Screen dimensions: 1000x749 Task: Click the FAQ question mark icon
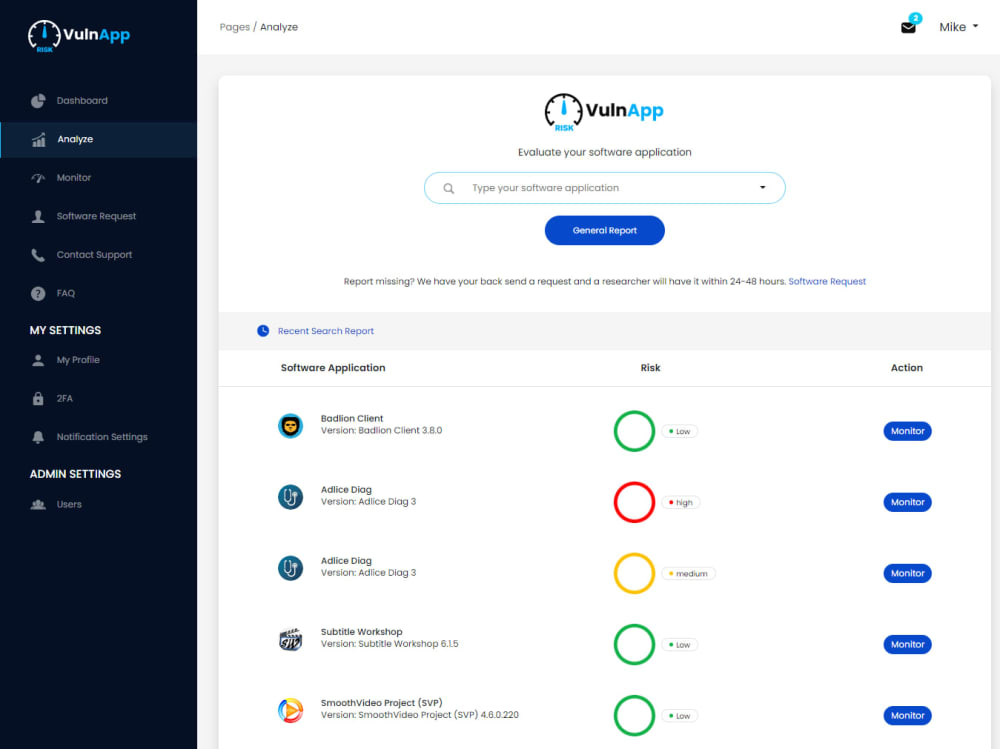tap(38, 293)
